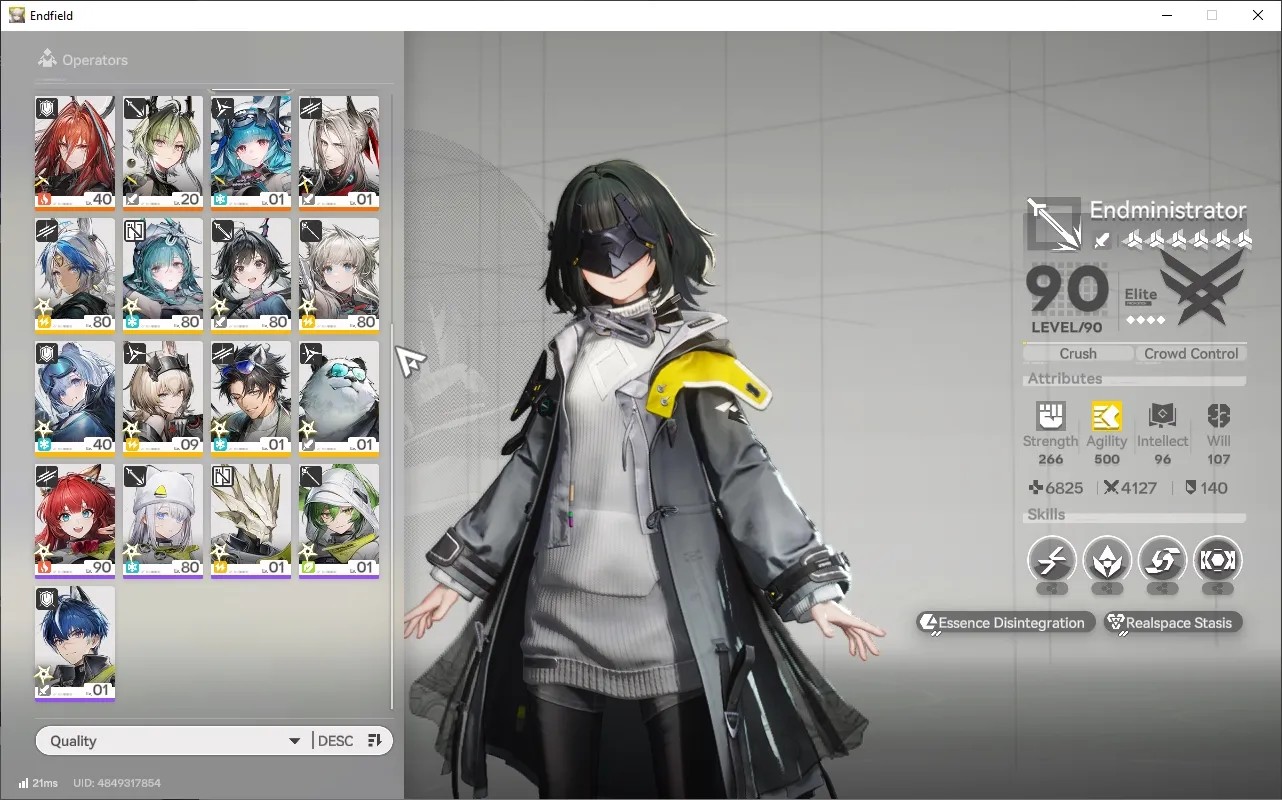The height and width of the screenshot is (800, 1282).
Task: Close the Endfield window
Action: (x=1258, y=15)
